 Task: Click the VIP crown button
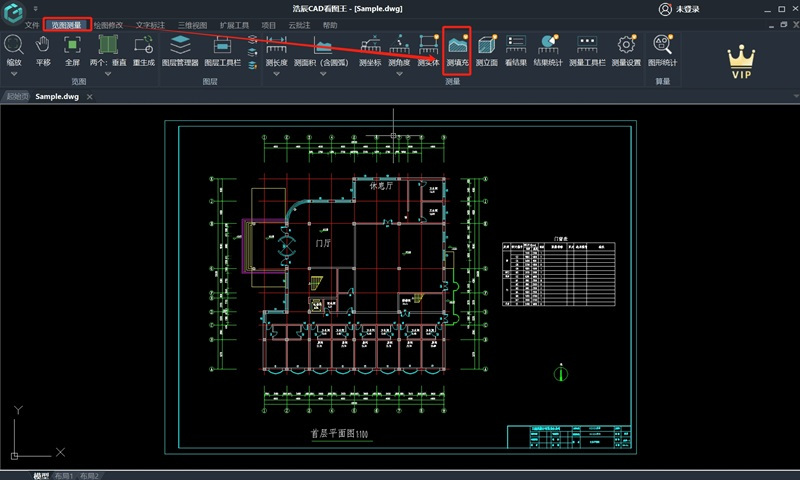tap(741, 62)
